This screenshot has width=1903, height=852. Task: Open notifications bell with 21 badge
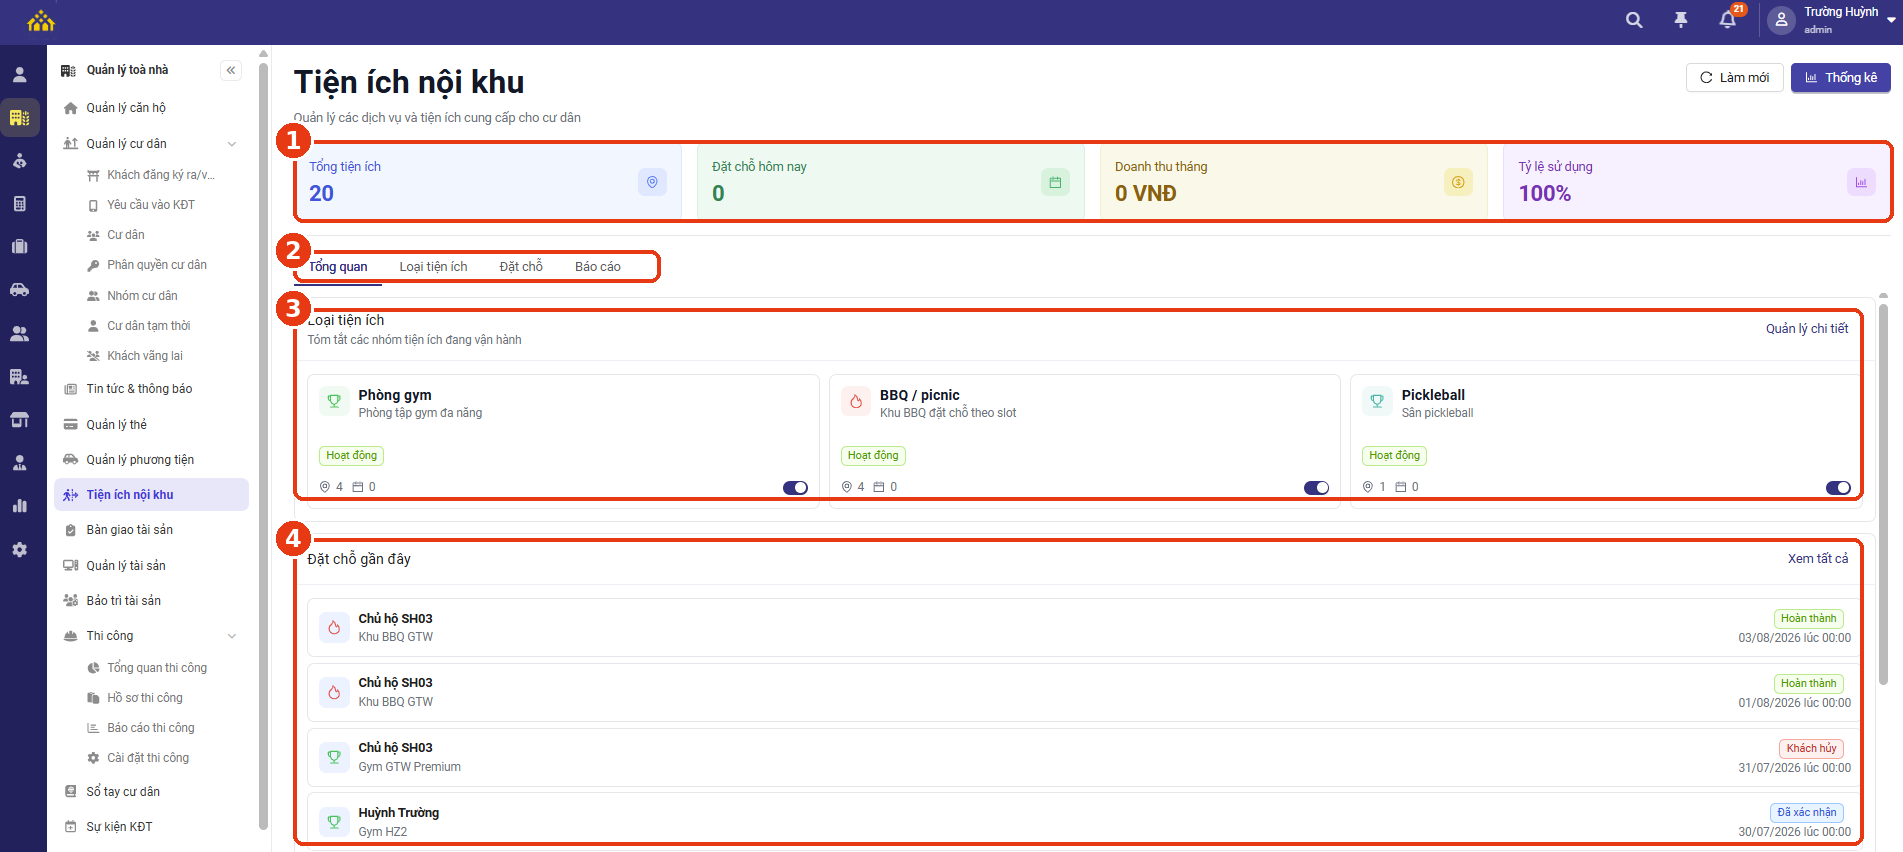pos(1728,20)
